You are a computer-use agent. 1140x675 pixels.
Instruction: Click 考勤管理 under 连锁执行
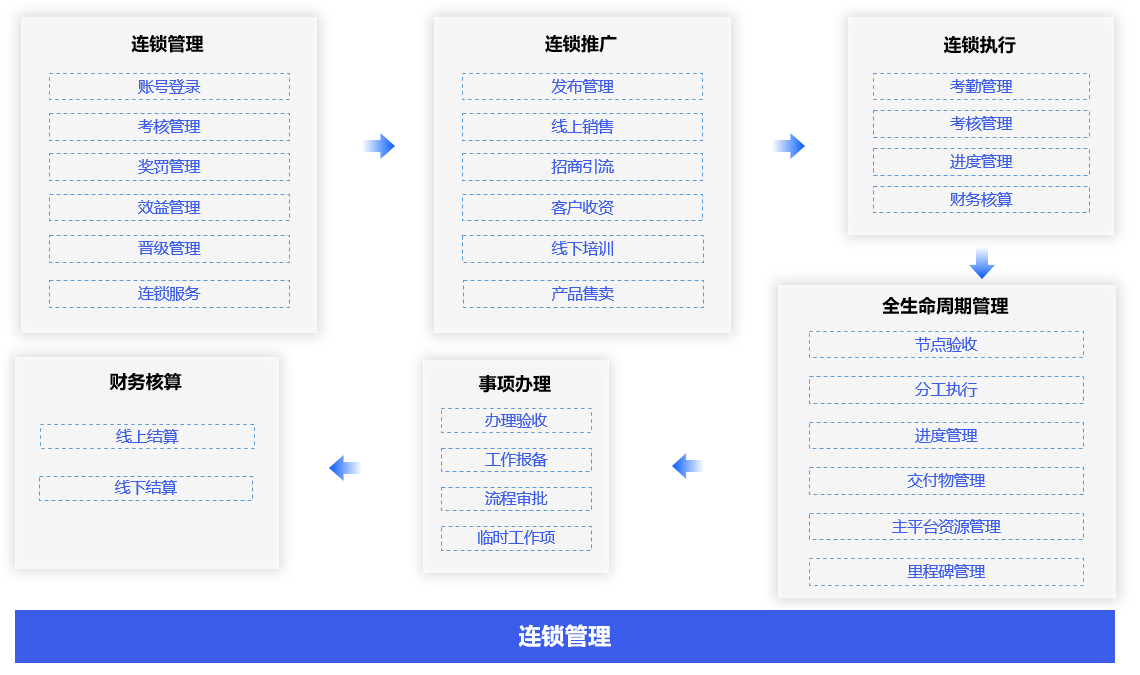click(981, 87)
